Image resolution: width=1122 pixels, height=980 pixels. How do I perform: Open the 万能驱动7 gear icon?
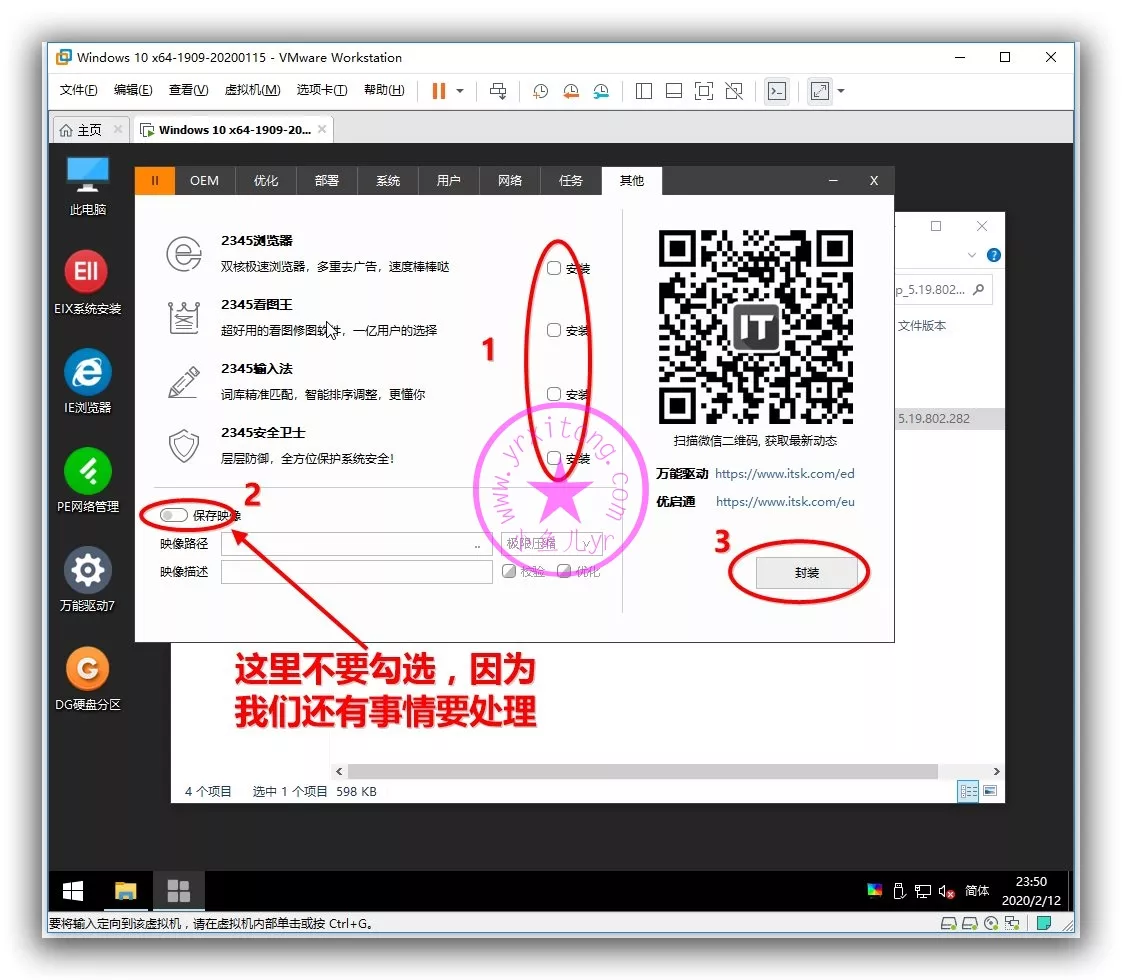(x=87, y=570)
